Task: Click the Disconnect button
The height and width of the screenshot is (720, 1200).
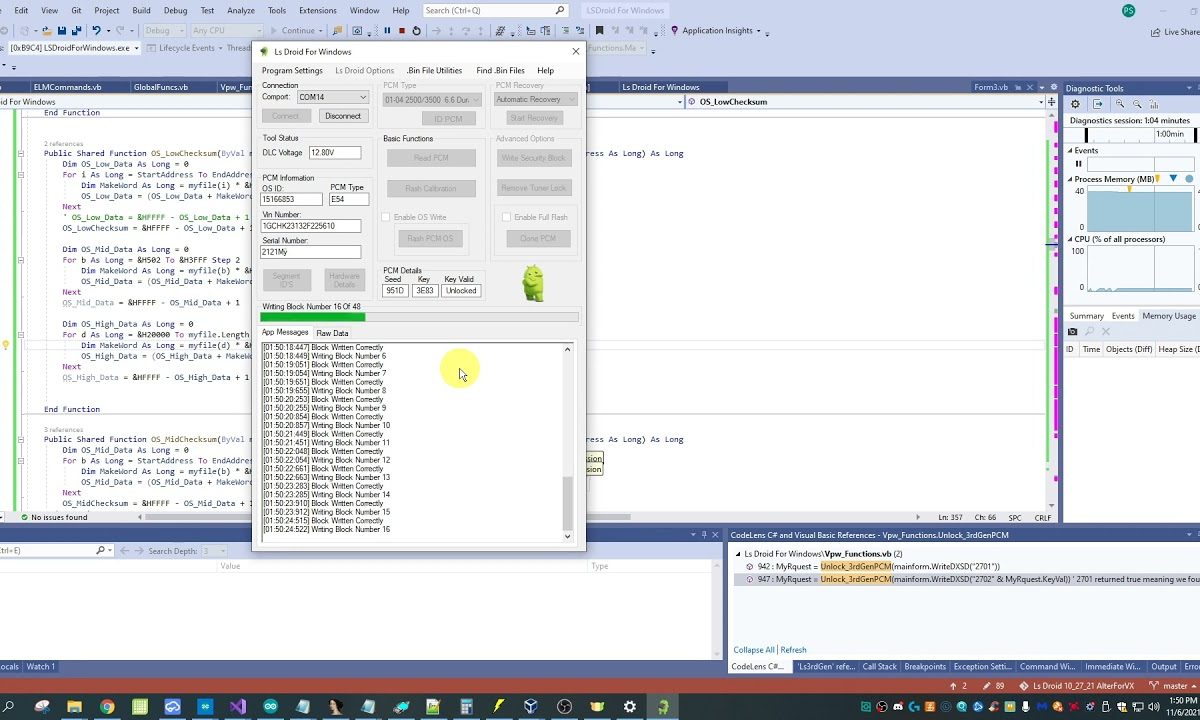Action: [342, 116]
